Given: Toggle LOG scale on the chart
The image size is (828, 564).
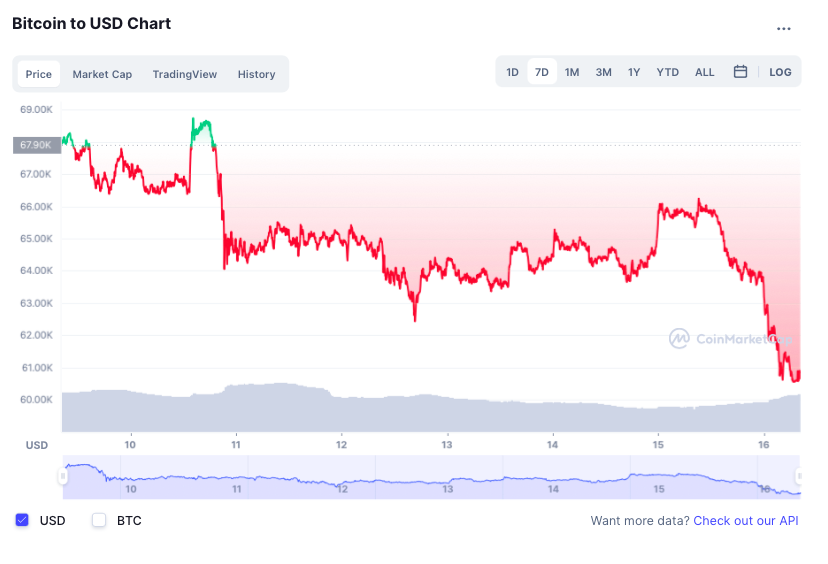Looking at the screenshot, I should pyautogui.click(x=780, y=72).
